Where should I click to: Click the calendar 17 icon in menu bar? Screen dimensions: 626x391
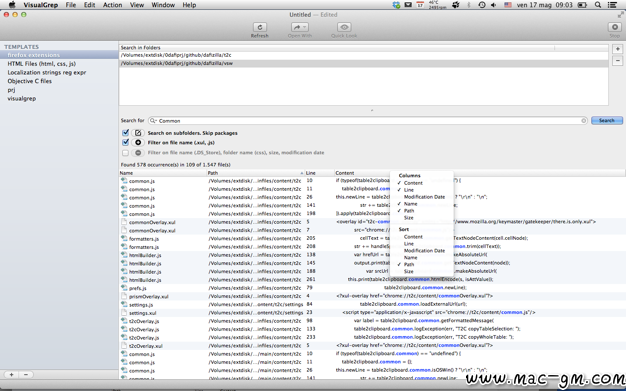click(420, 5)
